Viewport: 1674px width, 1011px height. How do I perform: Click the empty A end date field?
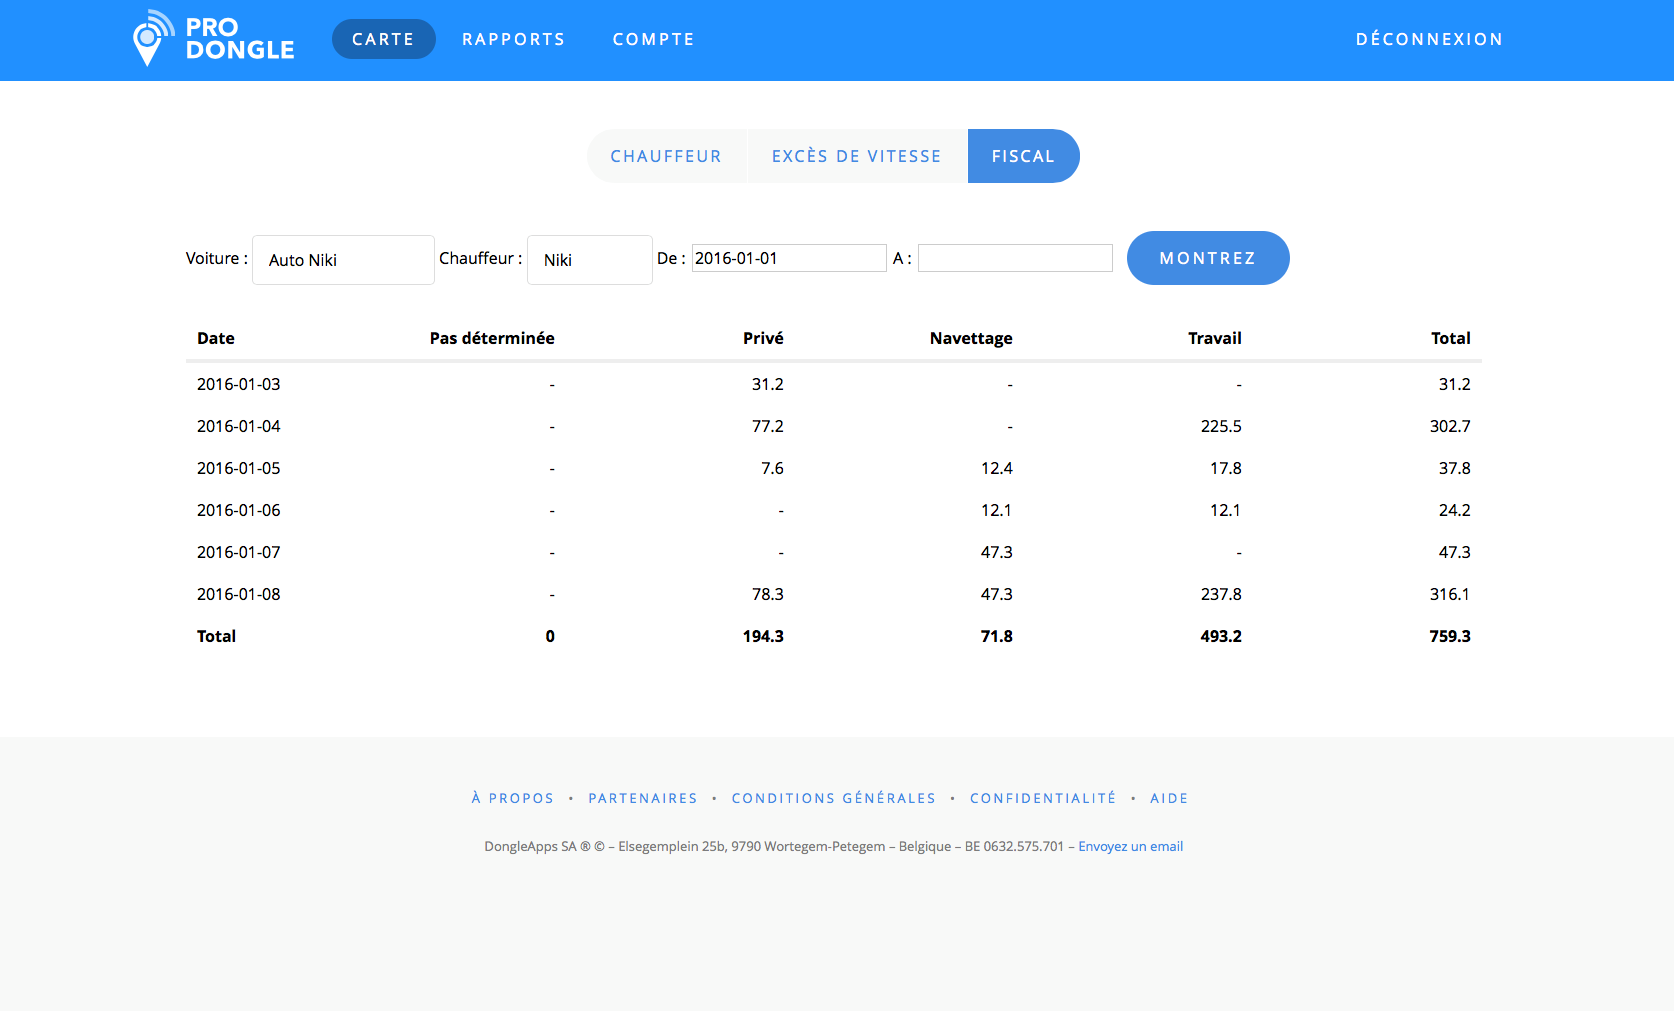pos(1015,258)
